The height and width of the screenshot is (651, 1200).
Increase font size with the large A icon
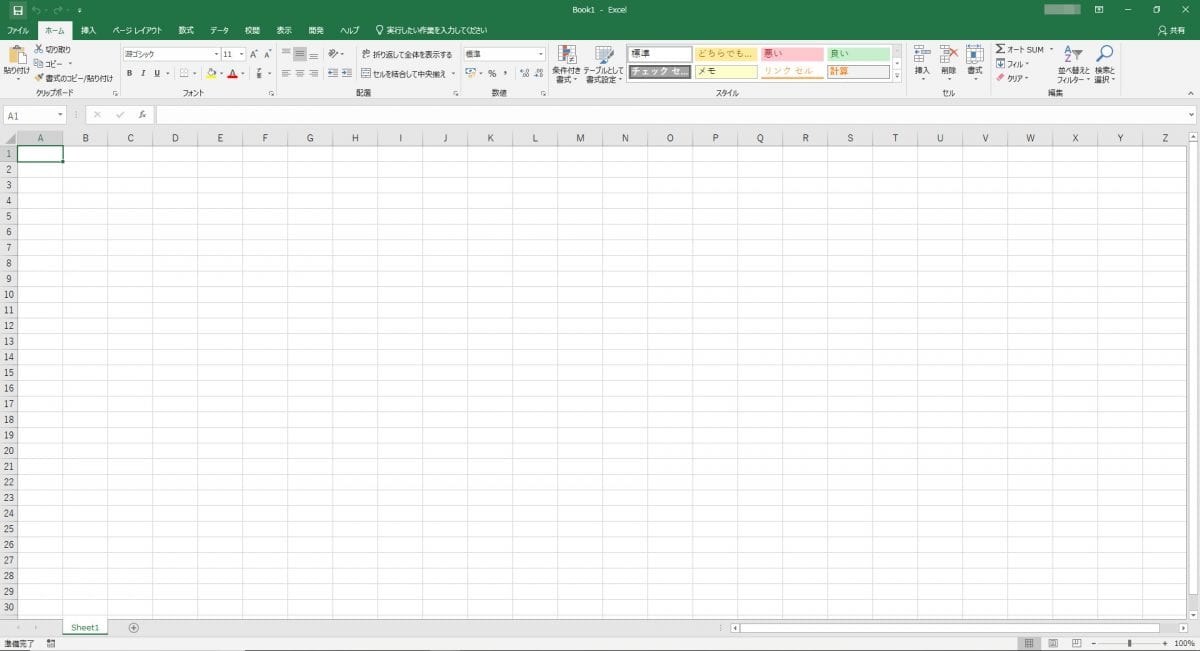(x=254, y=54)
